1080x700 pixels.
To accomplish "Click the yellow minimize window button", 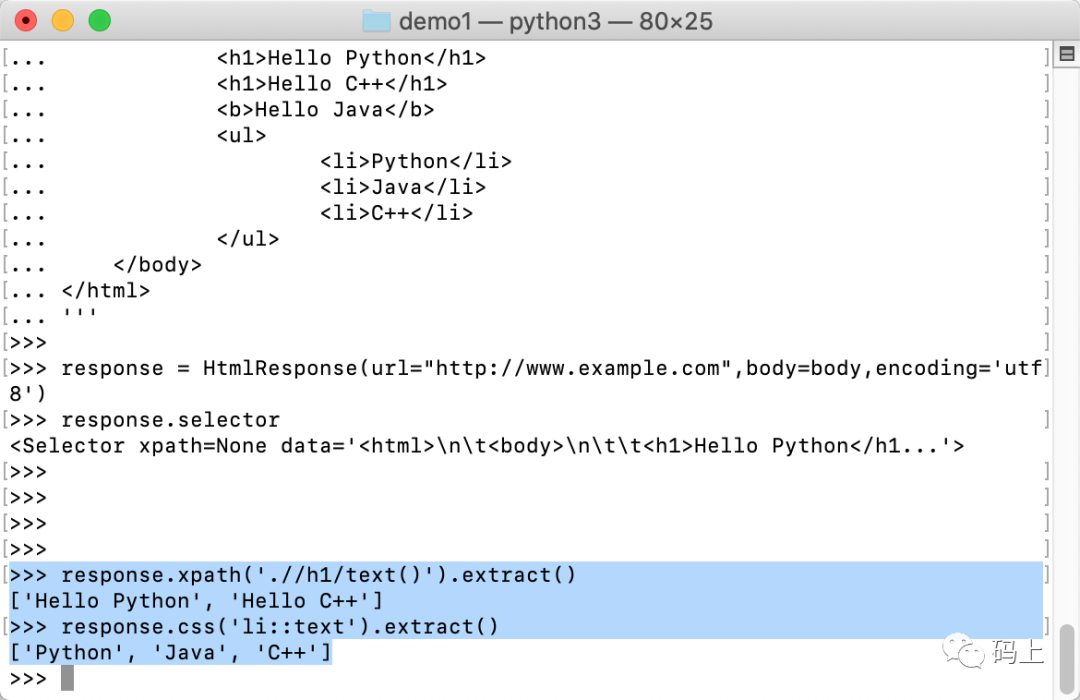I will 63,21.
